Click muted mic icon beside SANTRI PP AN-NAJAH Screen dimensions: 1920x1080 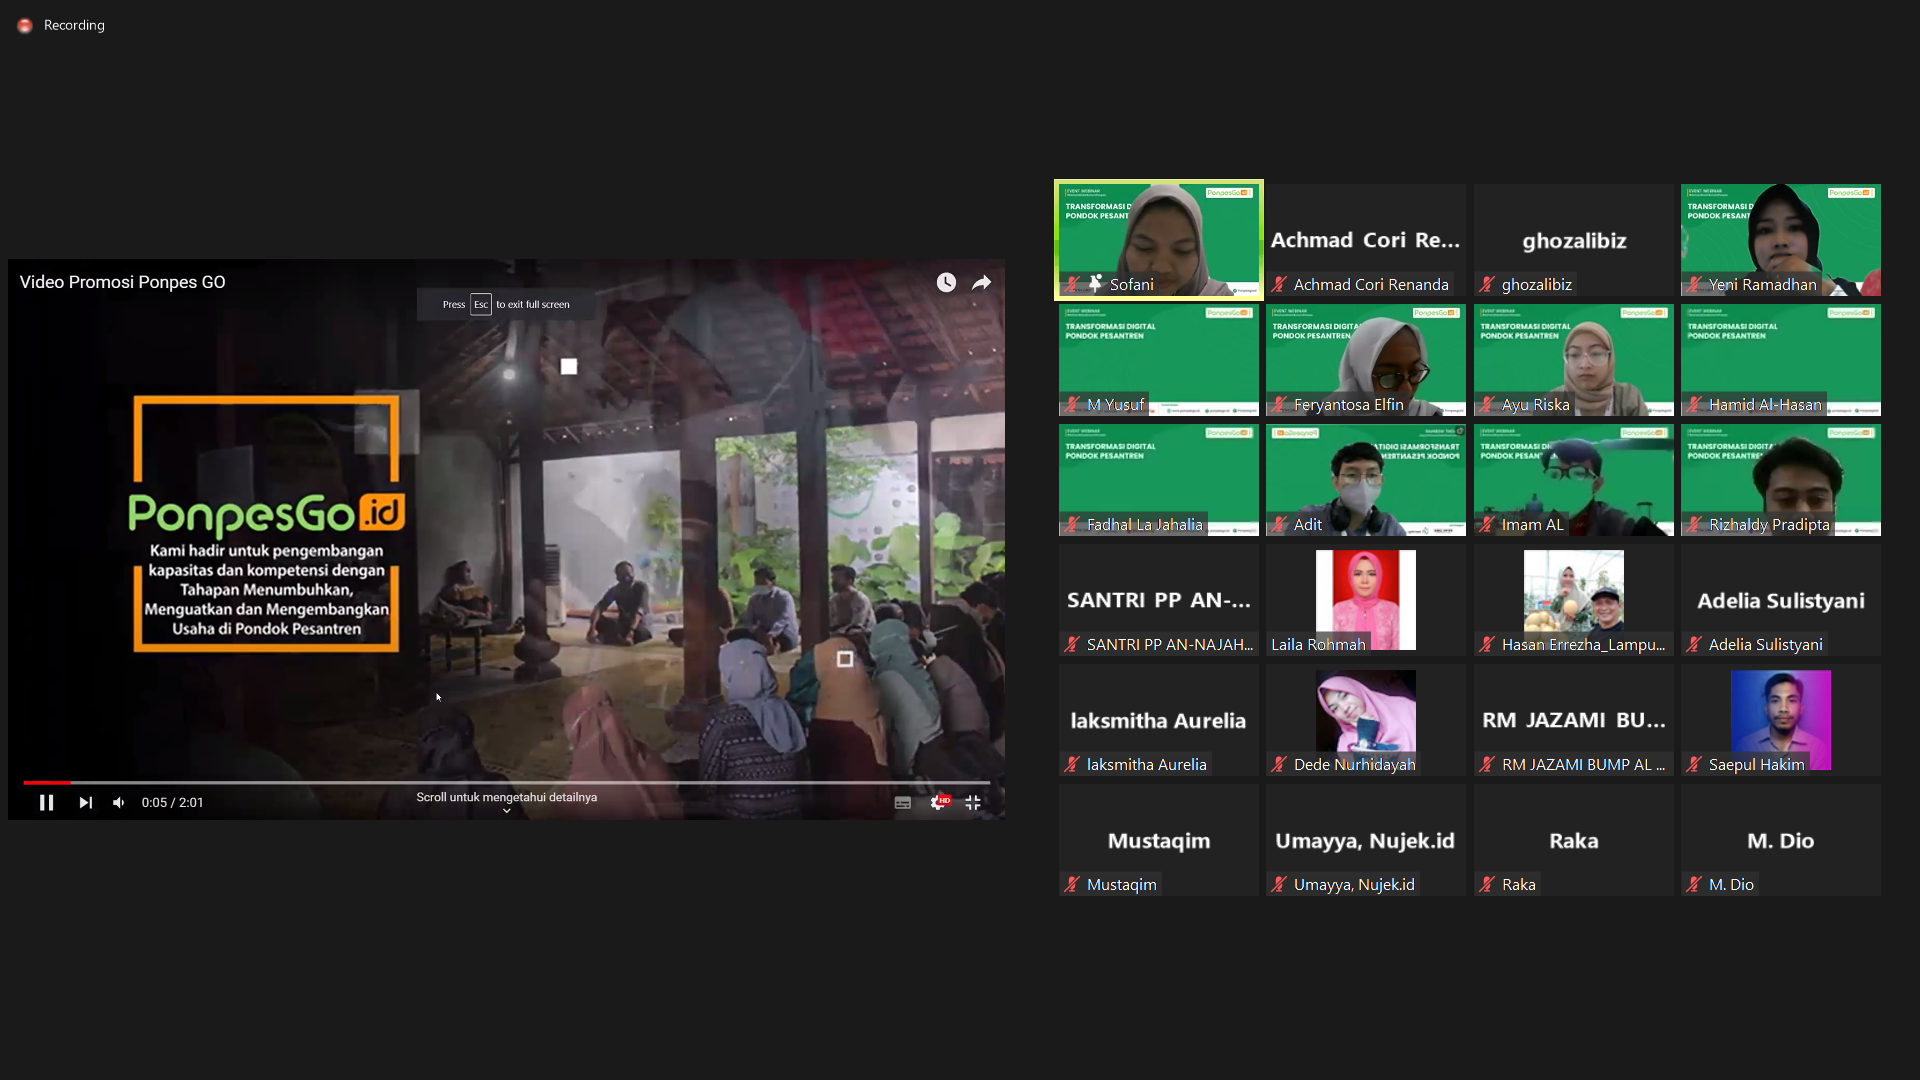click(x=1072, y=644)
